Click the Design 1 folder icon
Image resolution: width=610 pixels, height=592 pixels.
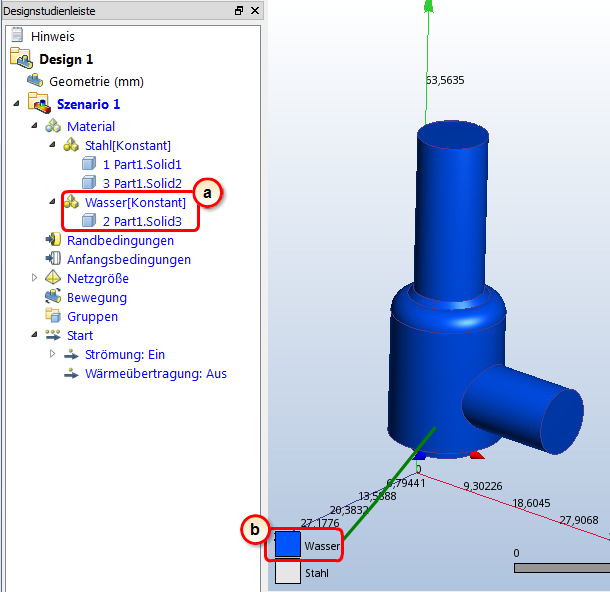[21, 58]
